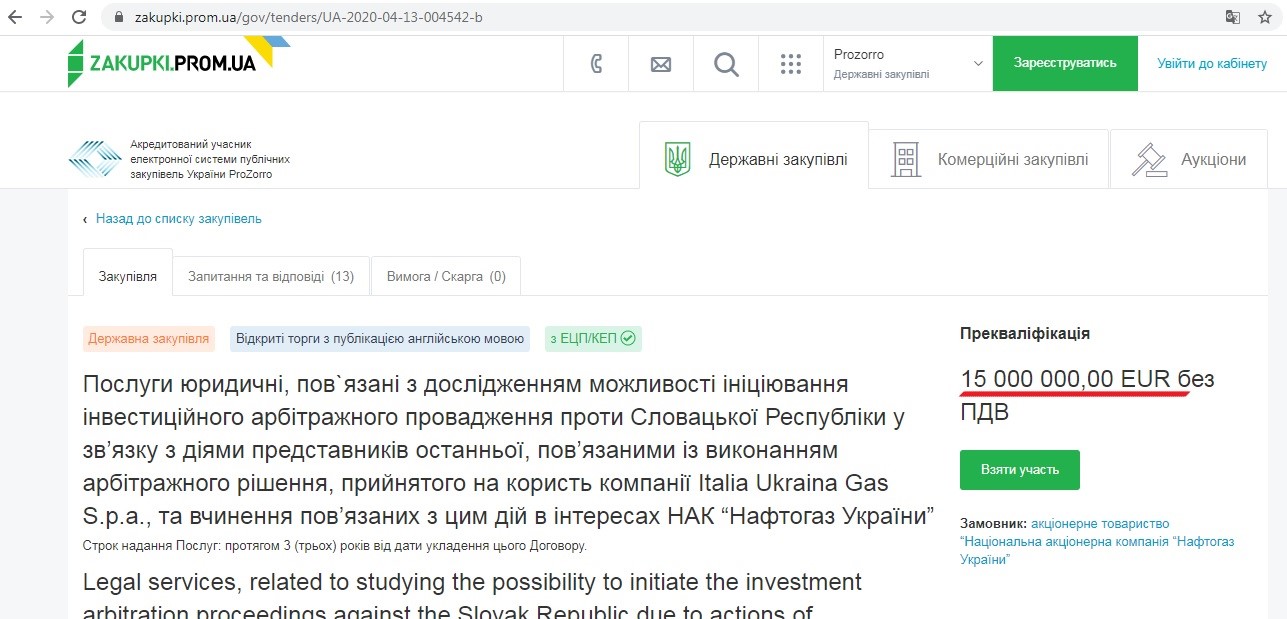The height and width of the screenshot is (619, 1287).
Task: Open the Вимога / Скарга (0) tab
Action: 446,276
